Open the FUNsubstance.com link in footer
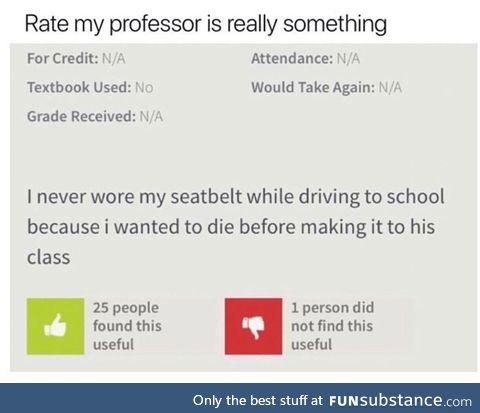 tap(400, 400)
